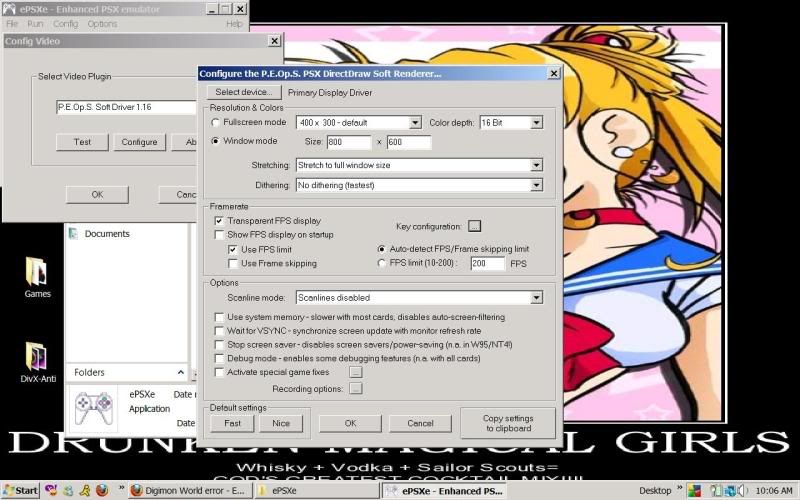The image size is (800, 500).
Task: Switch to ePSXe folder taskbar item
Action: pyautogui.click(x=317, y=491)
